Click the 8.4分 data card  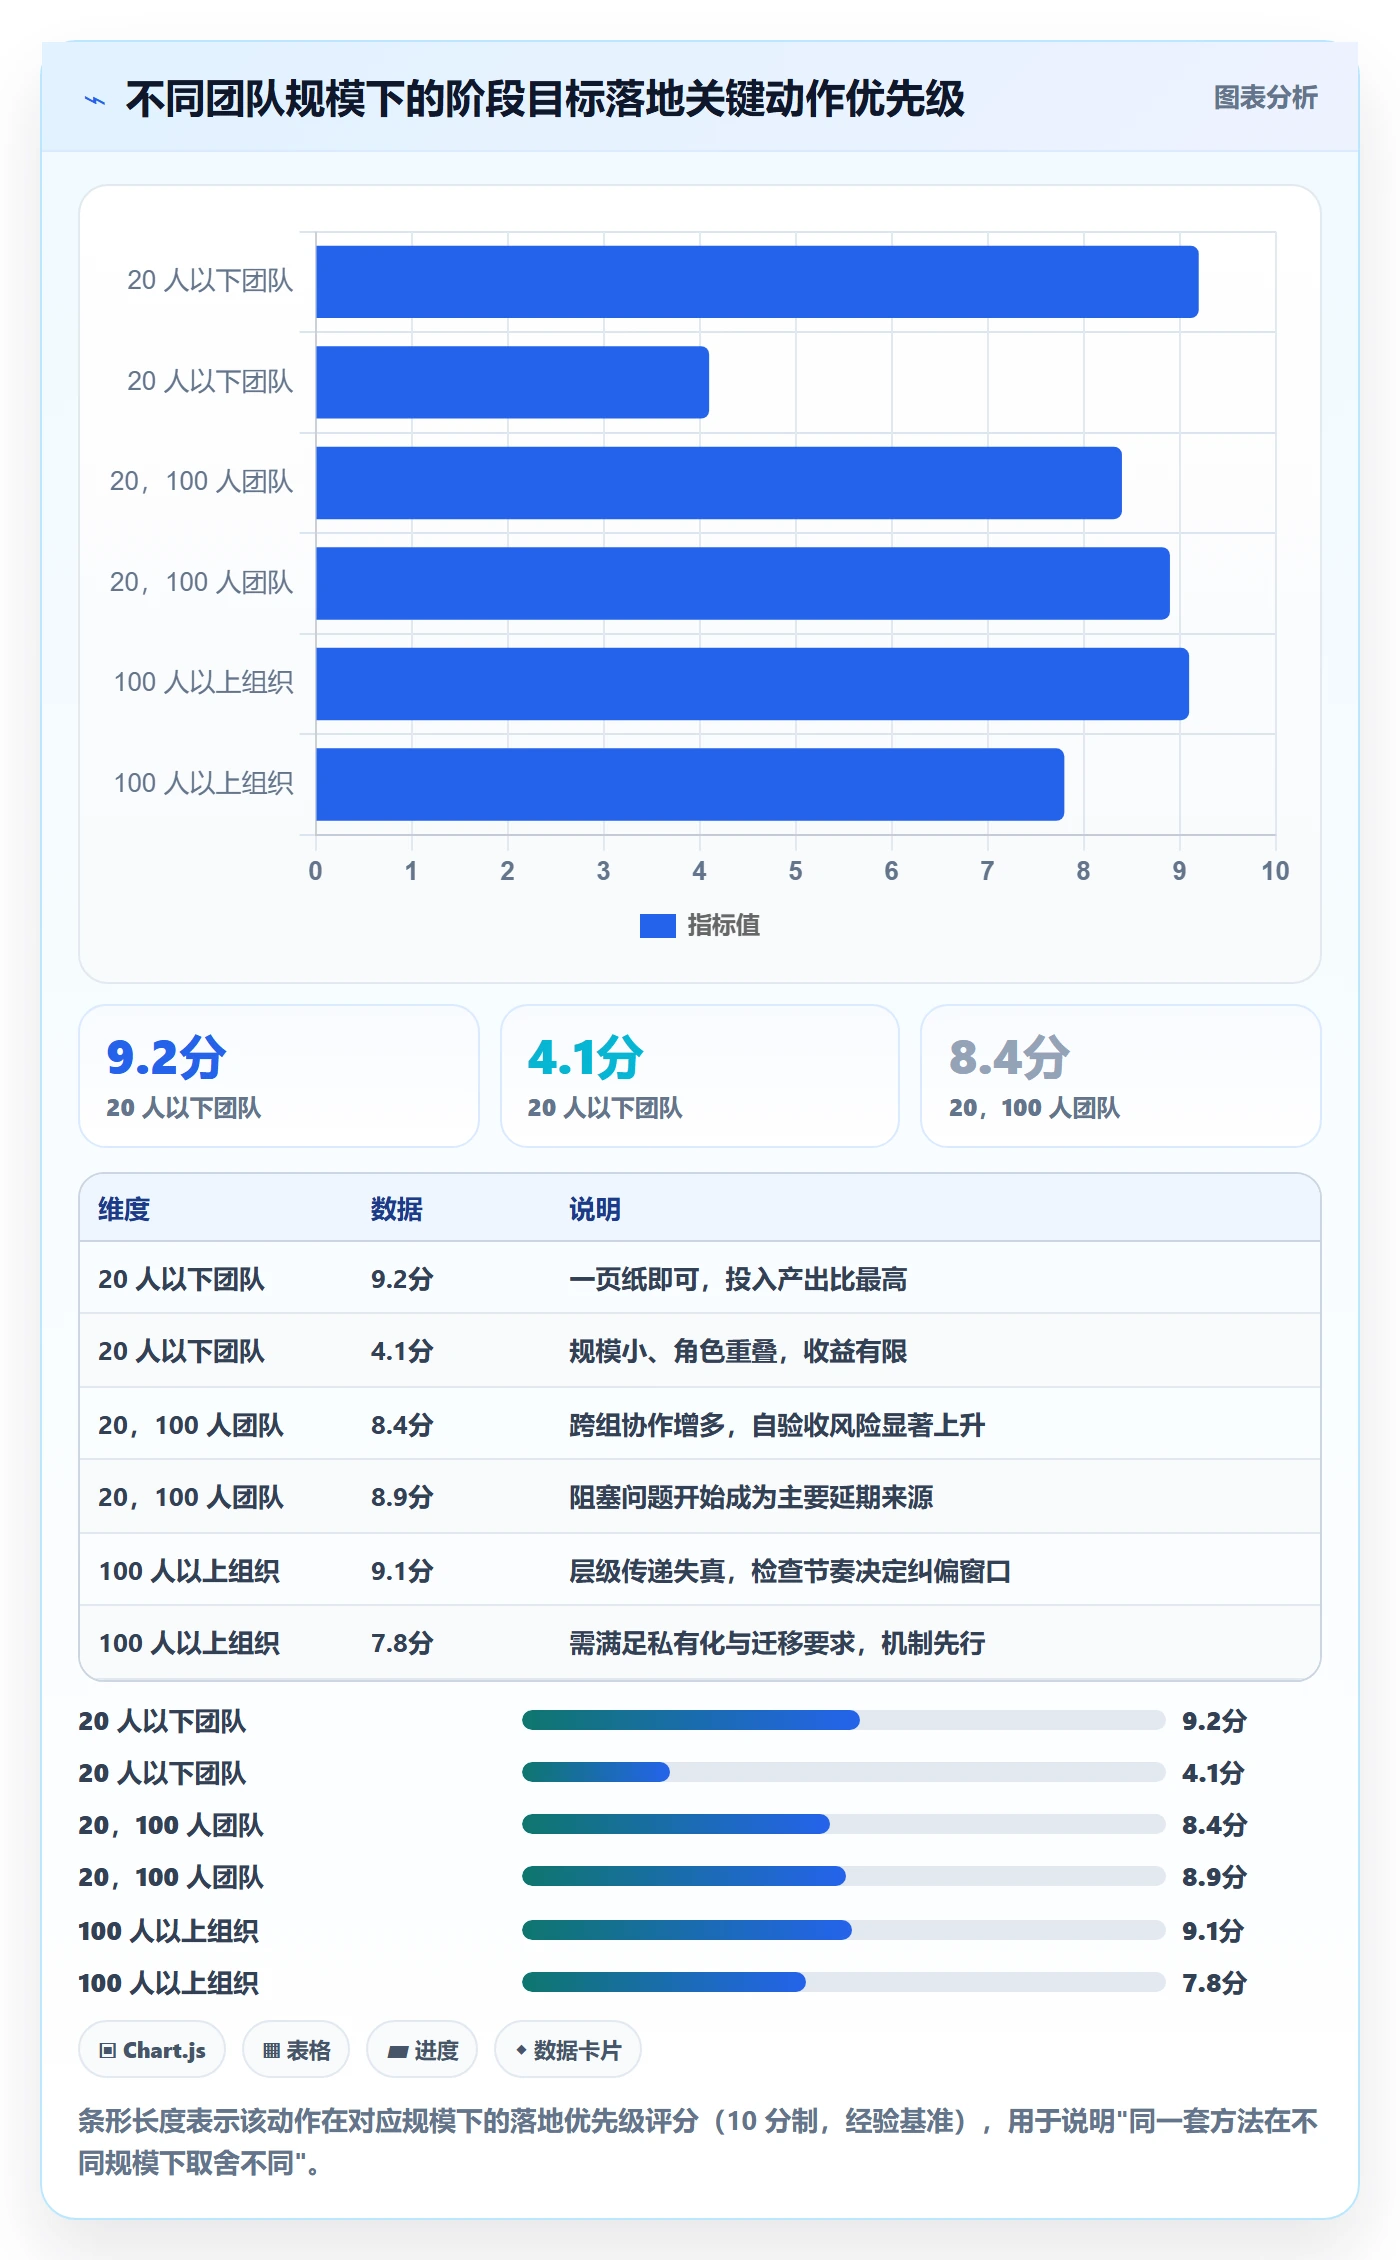click(1121, 1076)
